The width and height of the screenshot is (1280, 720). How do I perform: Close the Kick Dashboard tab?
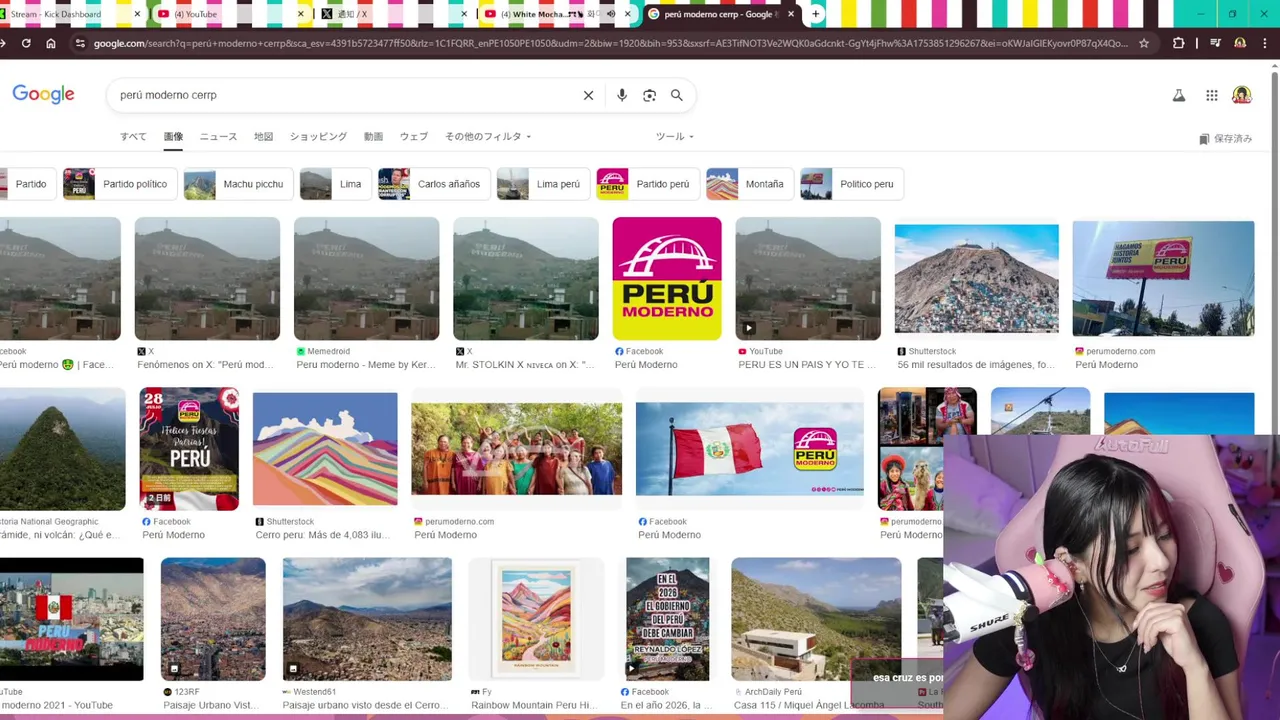tap(137, 14)
